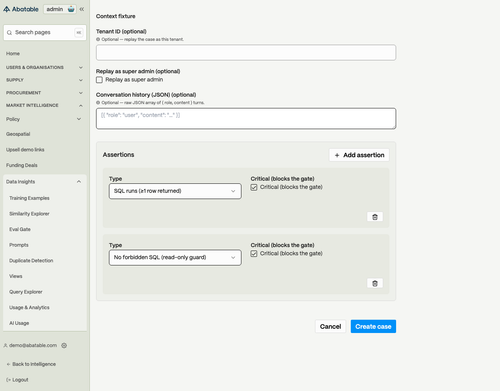Uncheck Critical for SQL runs assertion
This screenshot has width=500, height=391.
click(x=254, y=187)
